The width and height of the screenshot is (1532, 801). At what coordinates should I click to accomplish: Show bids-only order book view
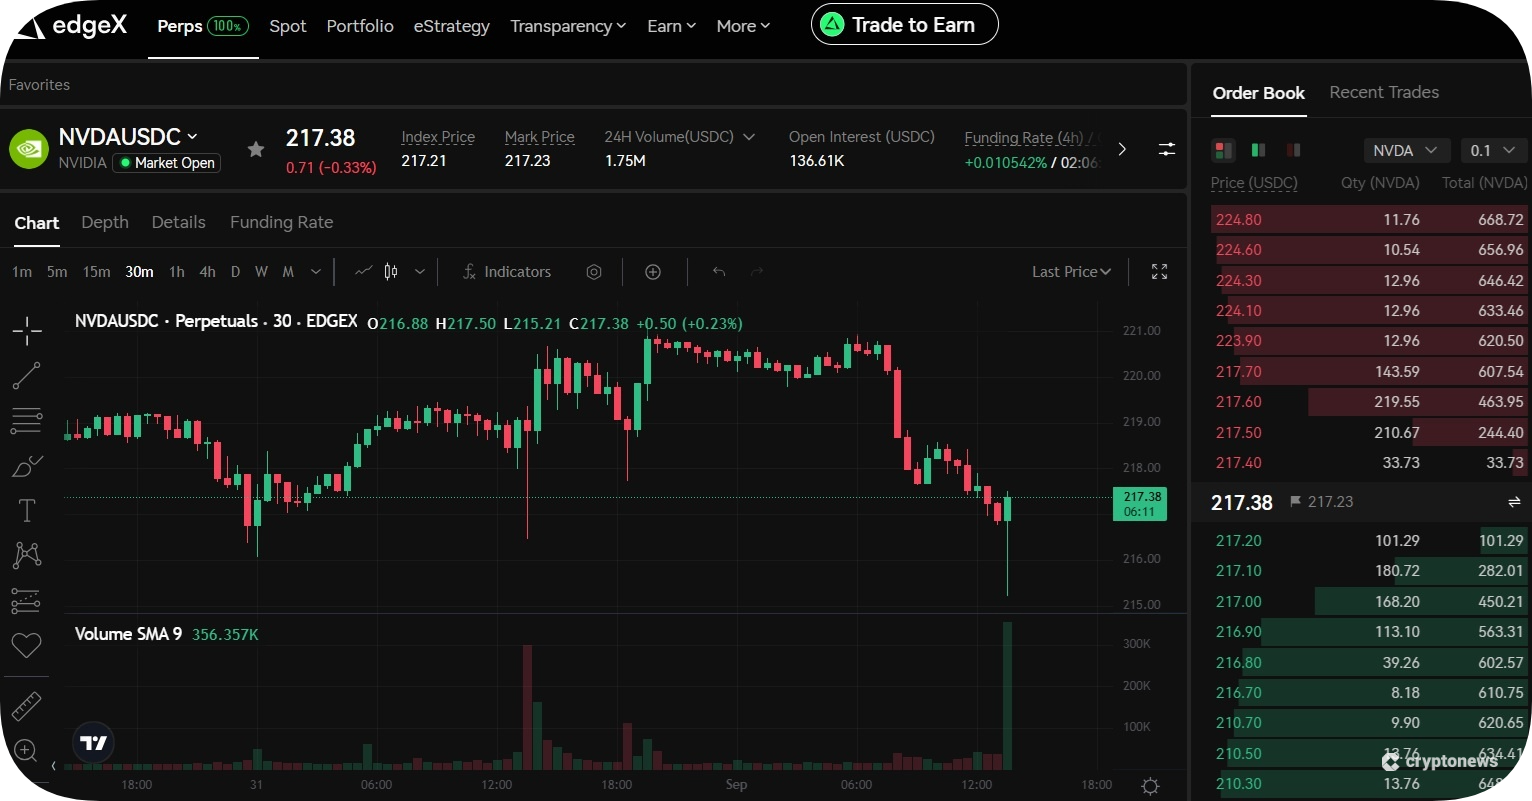[1258, 150]
